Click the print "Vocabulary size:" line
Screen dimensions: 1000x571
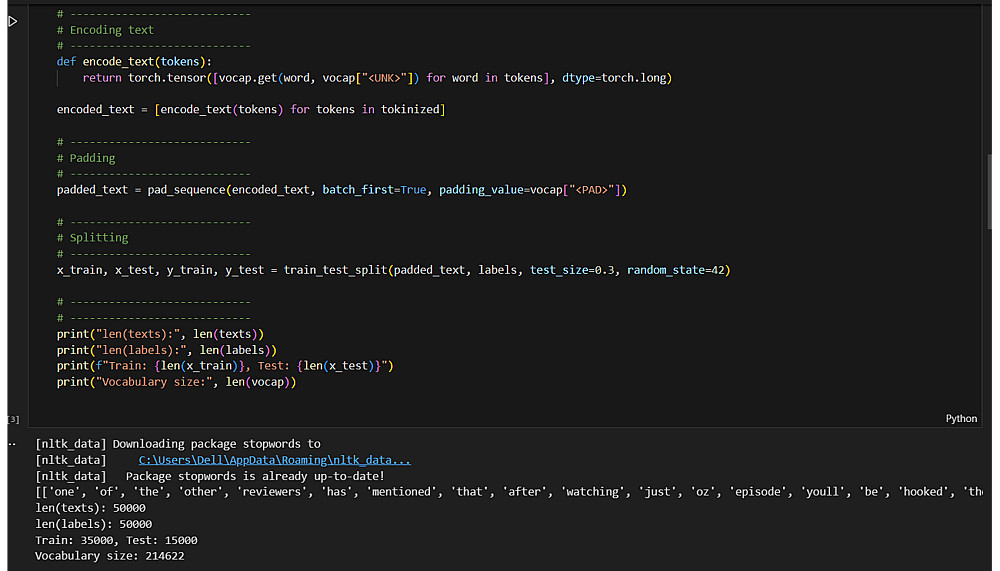tap(177, 382)
